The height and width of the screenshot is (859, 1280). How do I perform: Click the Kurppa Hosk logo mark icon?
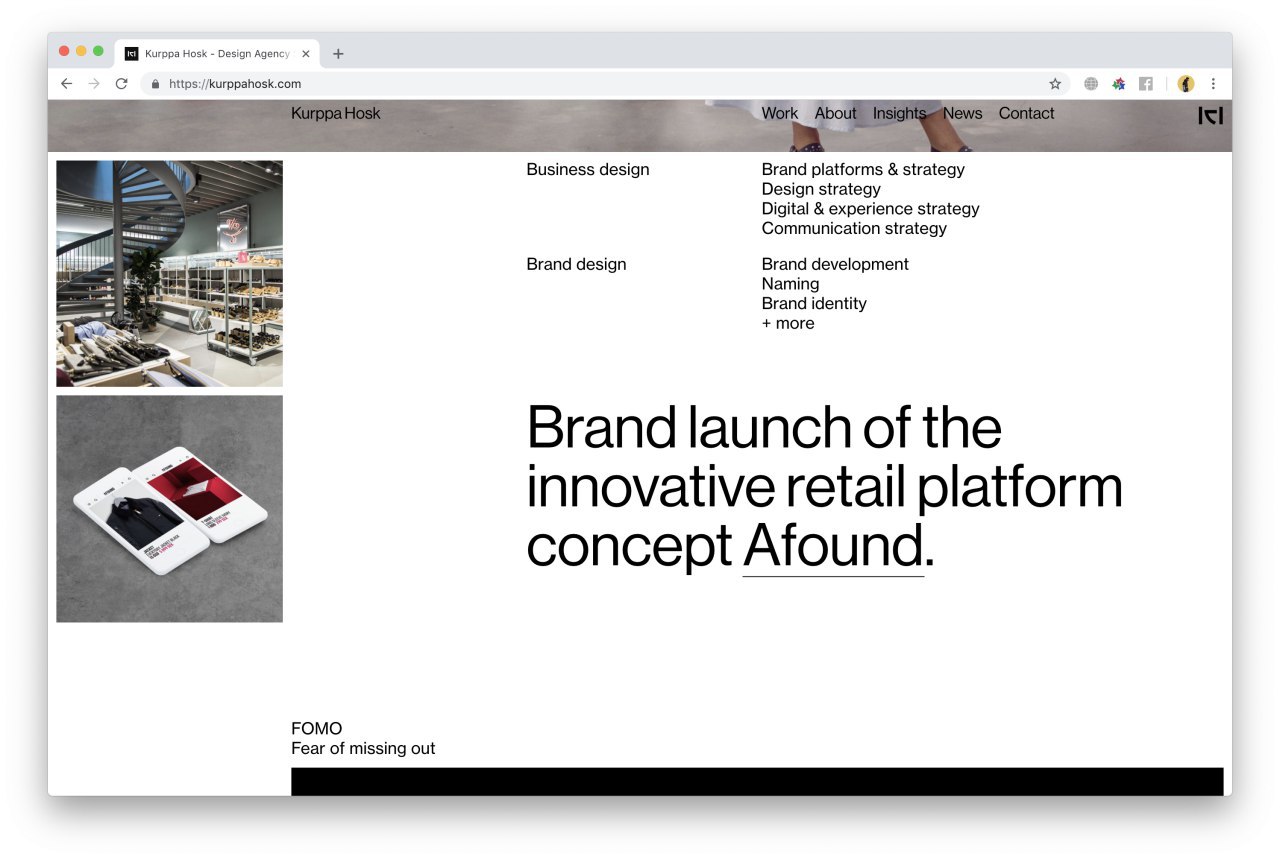click(x=1210, y=116)
